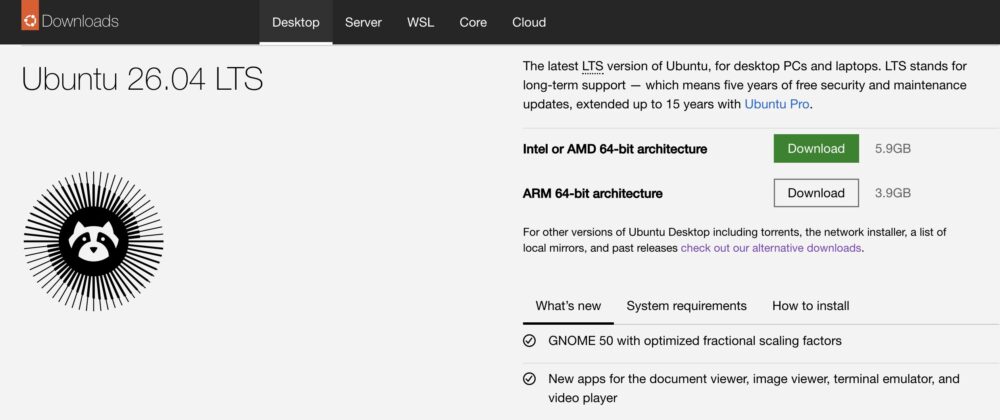
Task: Click the dotted-underlined LTS abbreviation
Action: [x=592, y=66]
